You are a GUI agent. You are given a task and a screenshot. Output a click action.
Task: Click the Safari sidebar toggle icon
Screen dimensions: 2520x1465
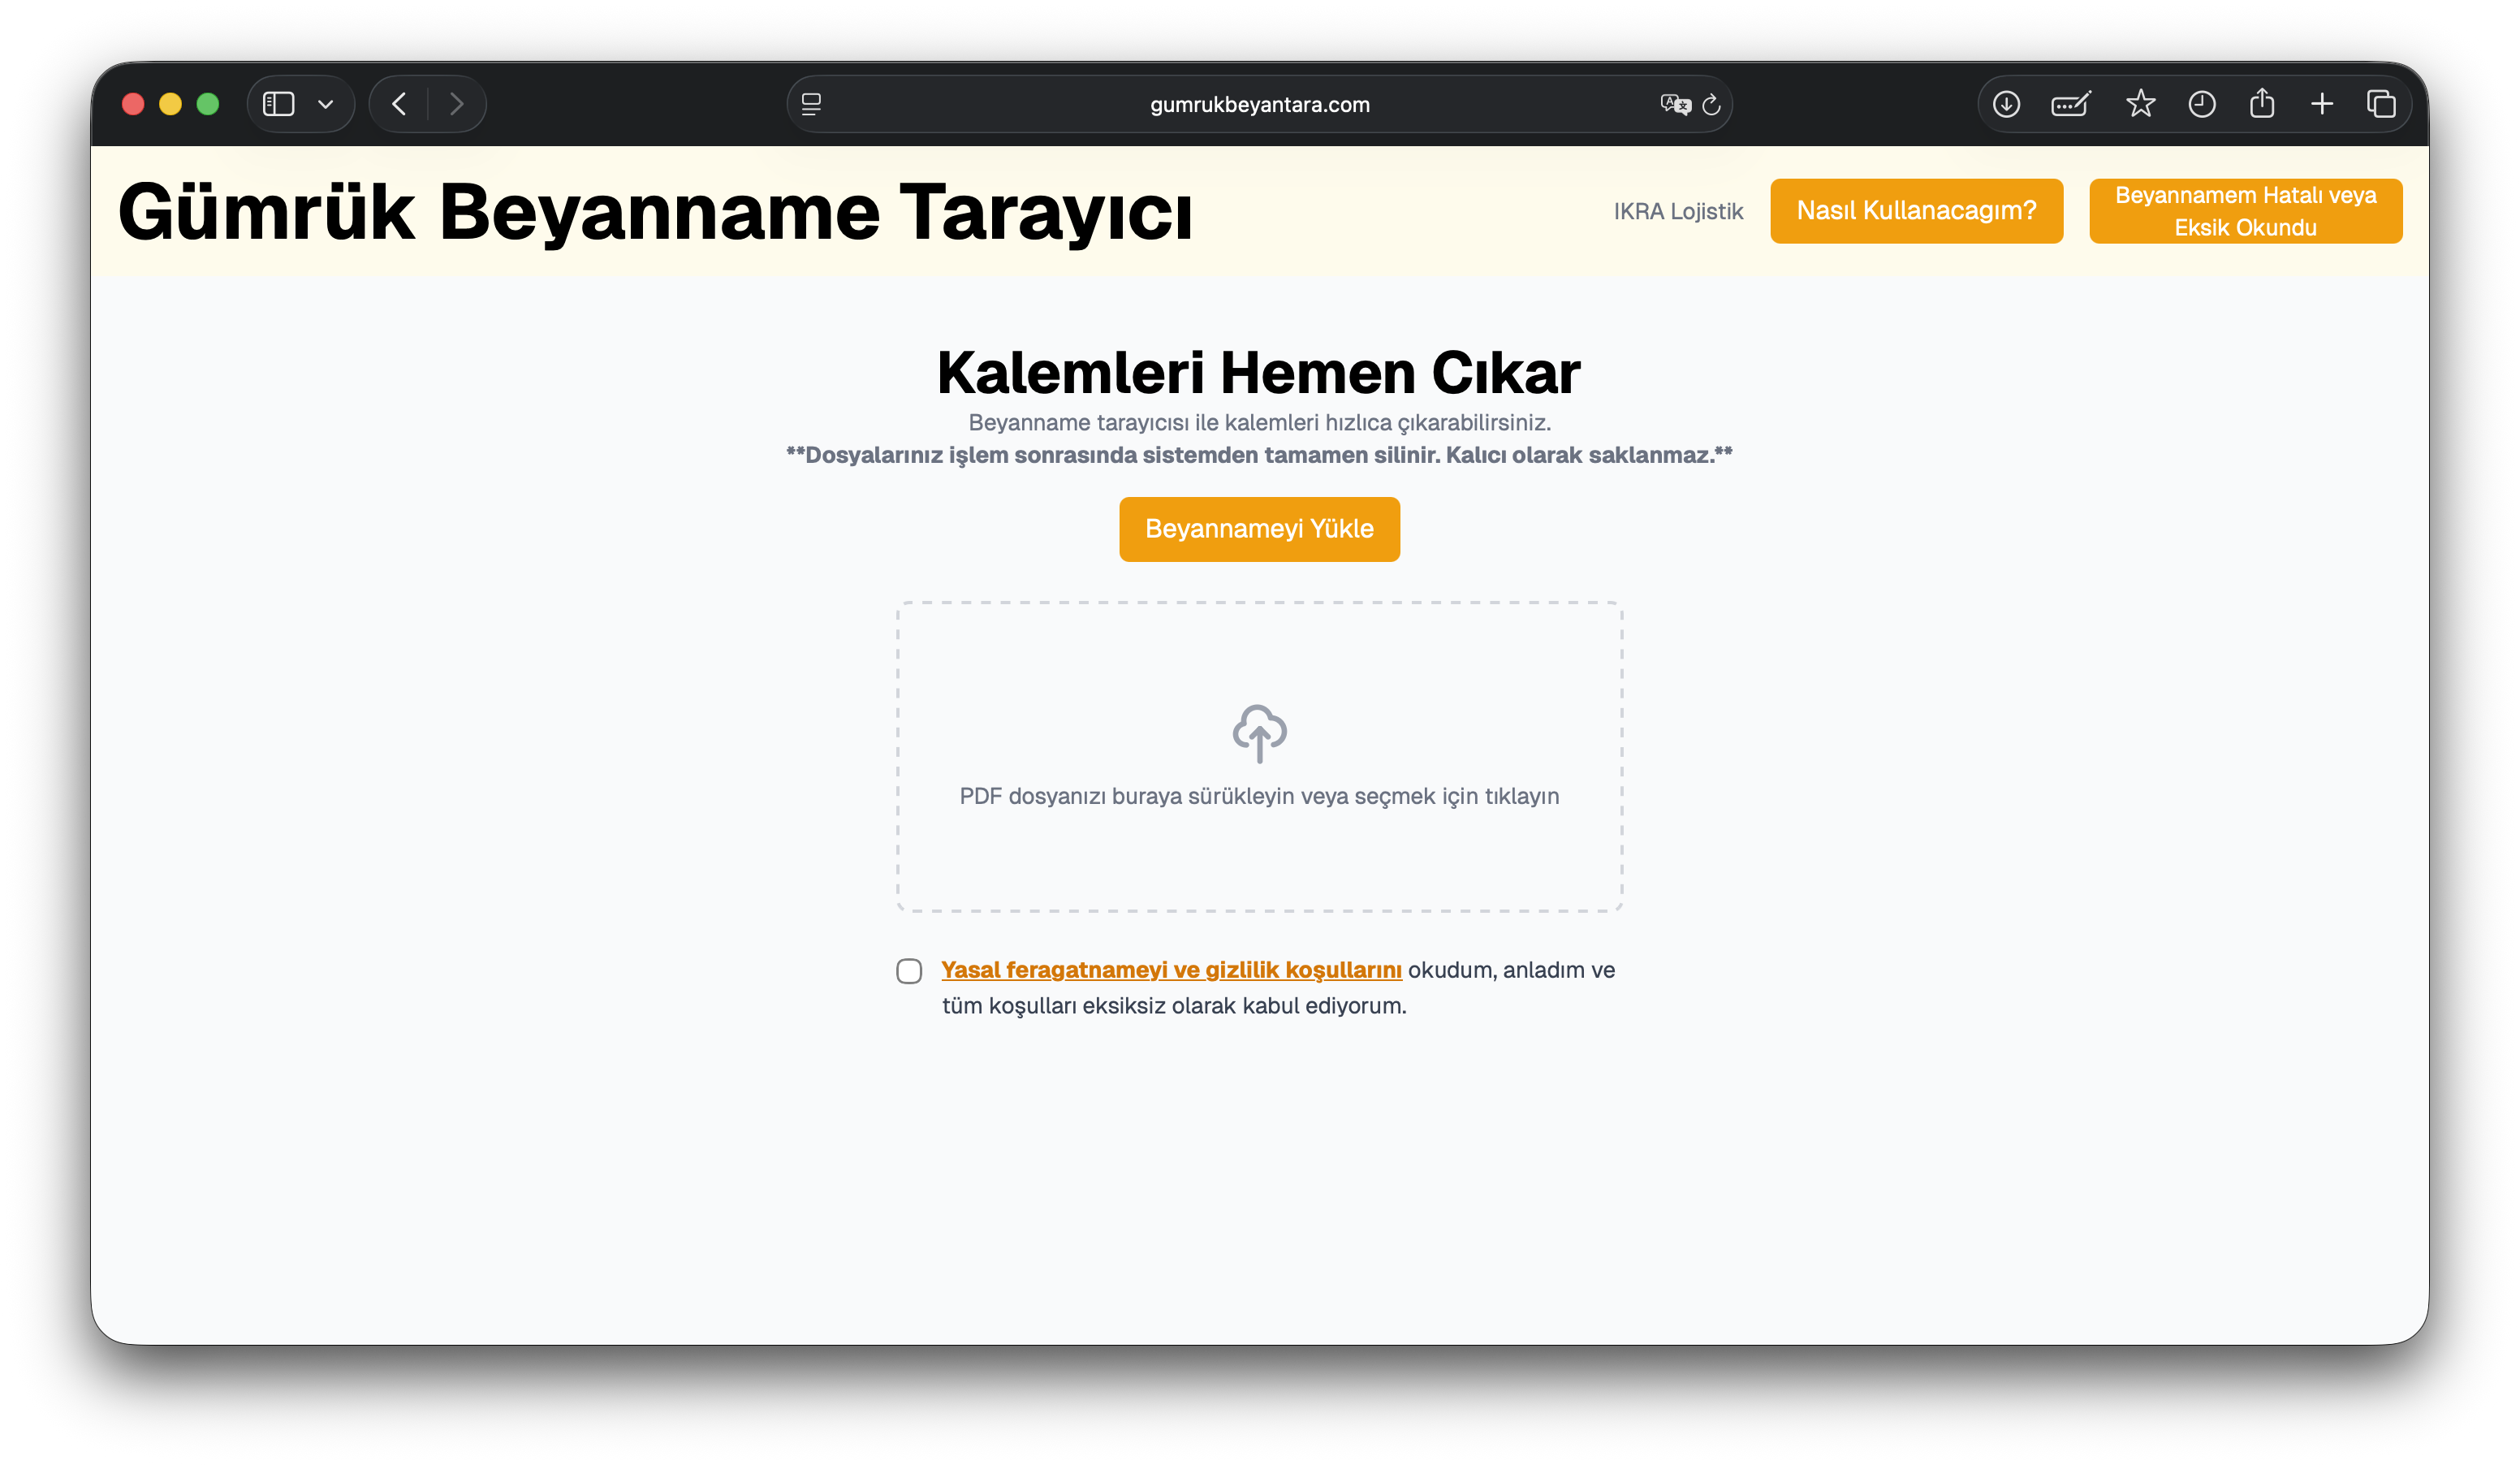coord(278,104)
